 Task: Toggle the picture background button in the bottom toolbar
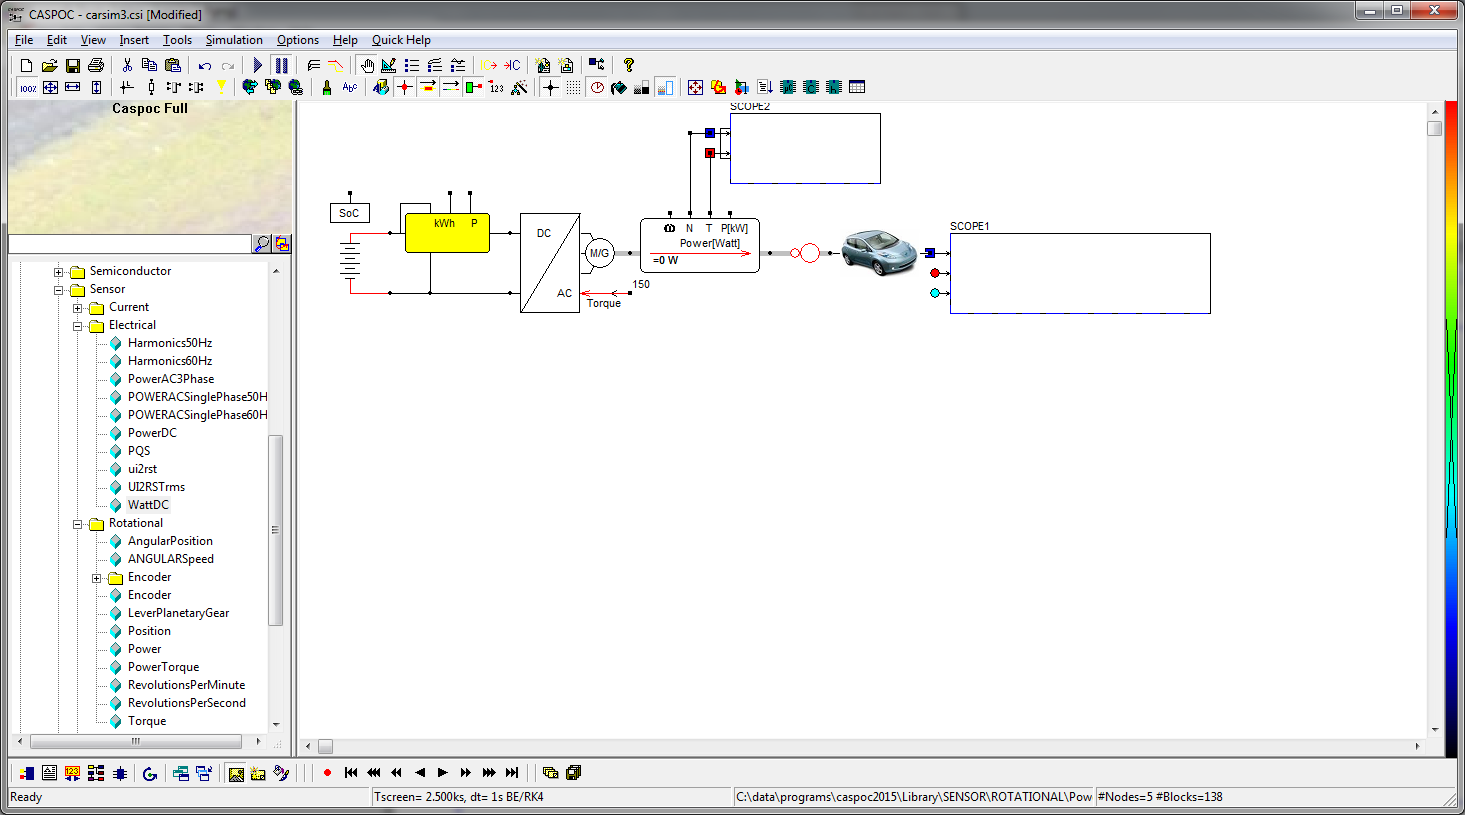tap(236, 773)
